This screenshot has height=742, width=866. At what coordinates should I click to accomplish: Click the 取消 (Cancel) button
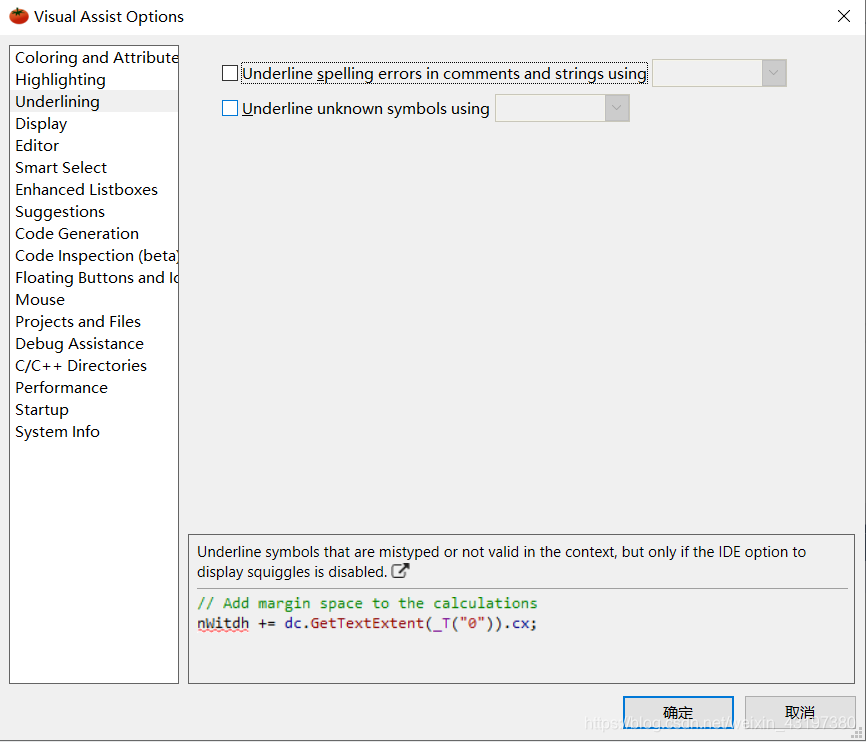click(x=800, y=712)
